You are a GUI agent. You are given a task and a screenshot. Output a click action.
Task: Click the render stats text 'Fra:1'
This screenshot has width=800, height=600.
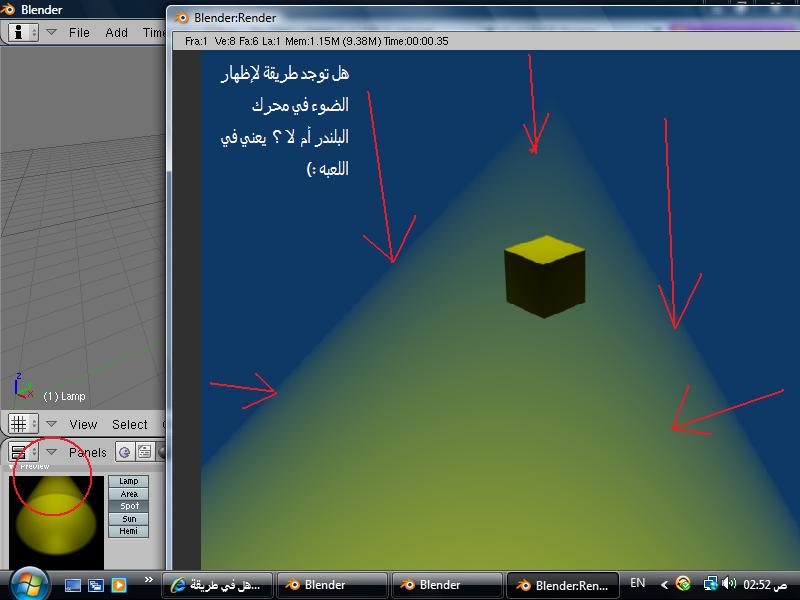point(196,41)
